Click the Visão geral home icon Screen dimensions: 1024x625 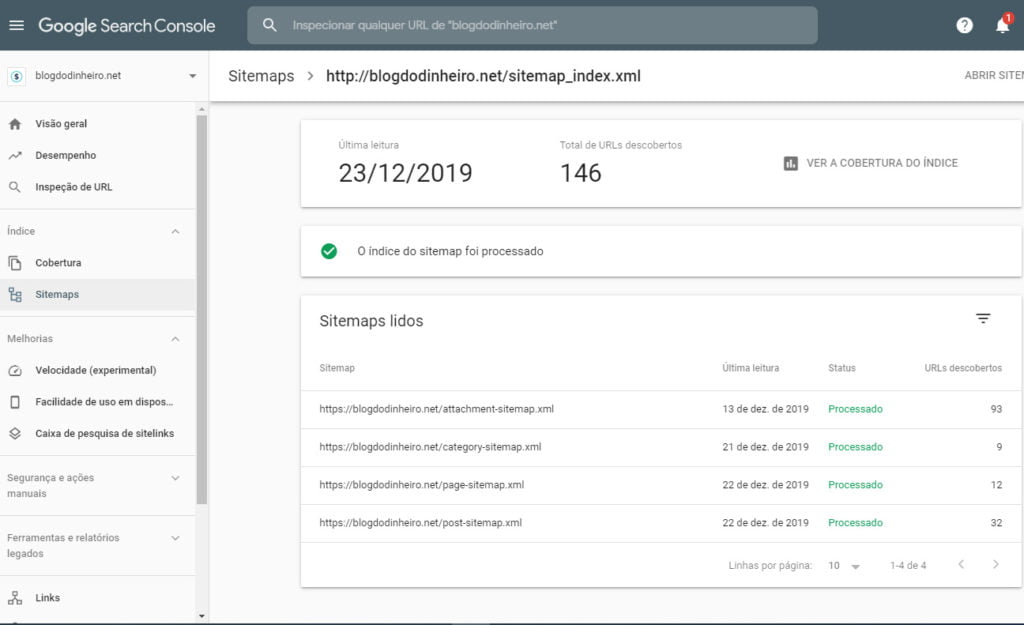click(15, 124)
